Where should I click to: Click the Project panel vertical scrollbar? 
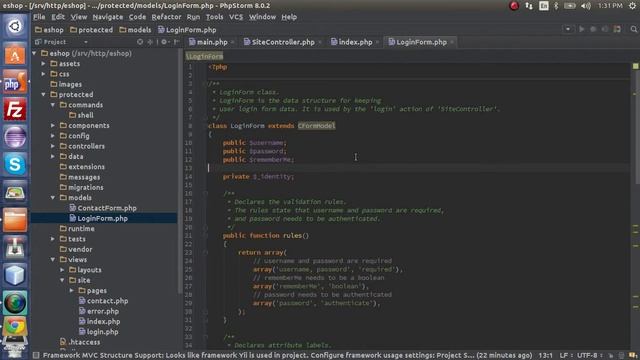click(180, 171)
